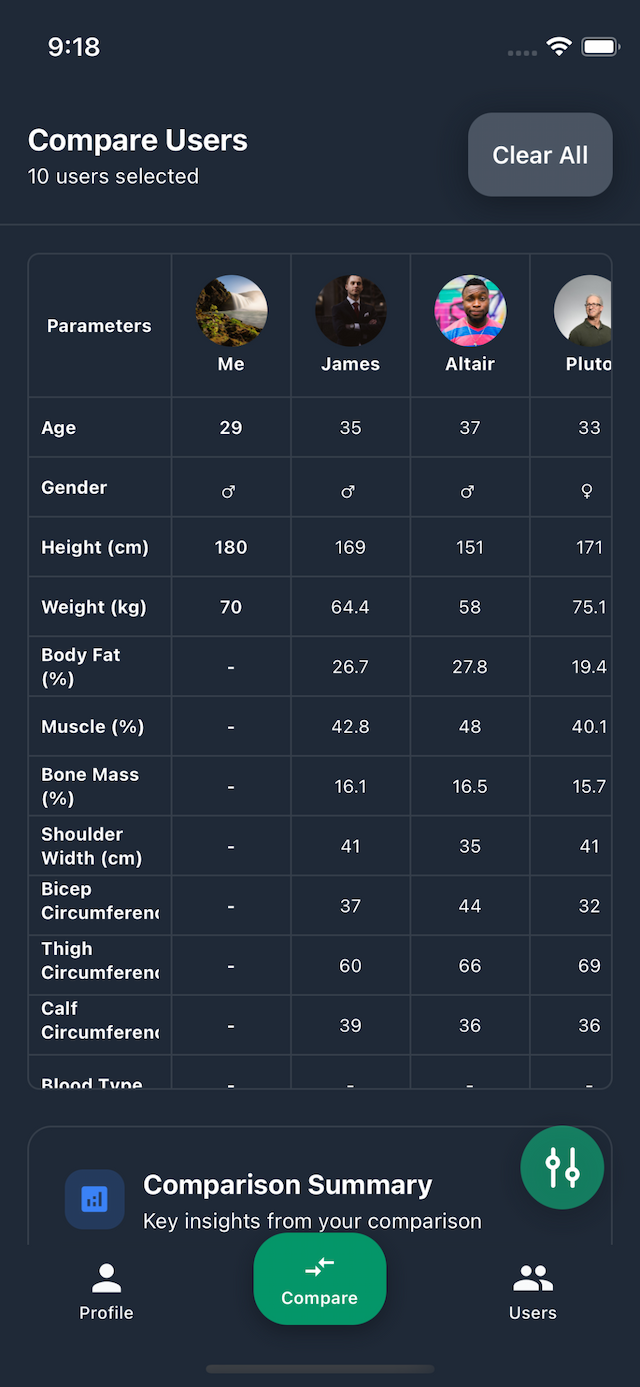Image resolution: width=640 pixels, height=1387 pixels.
Task: Switch to the Users tab
Action: coord(532,1290)
